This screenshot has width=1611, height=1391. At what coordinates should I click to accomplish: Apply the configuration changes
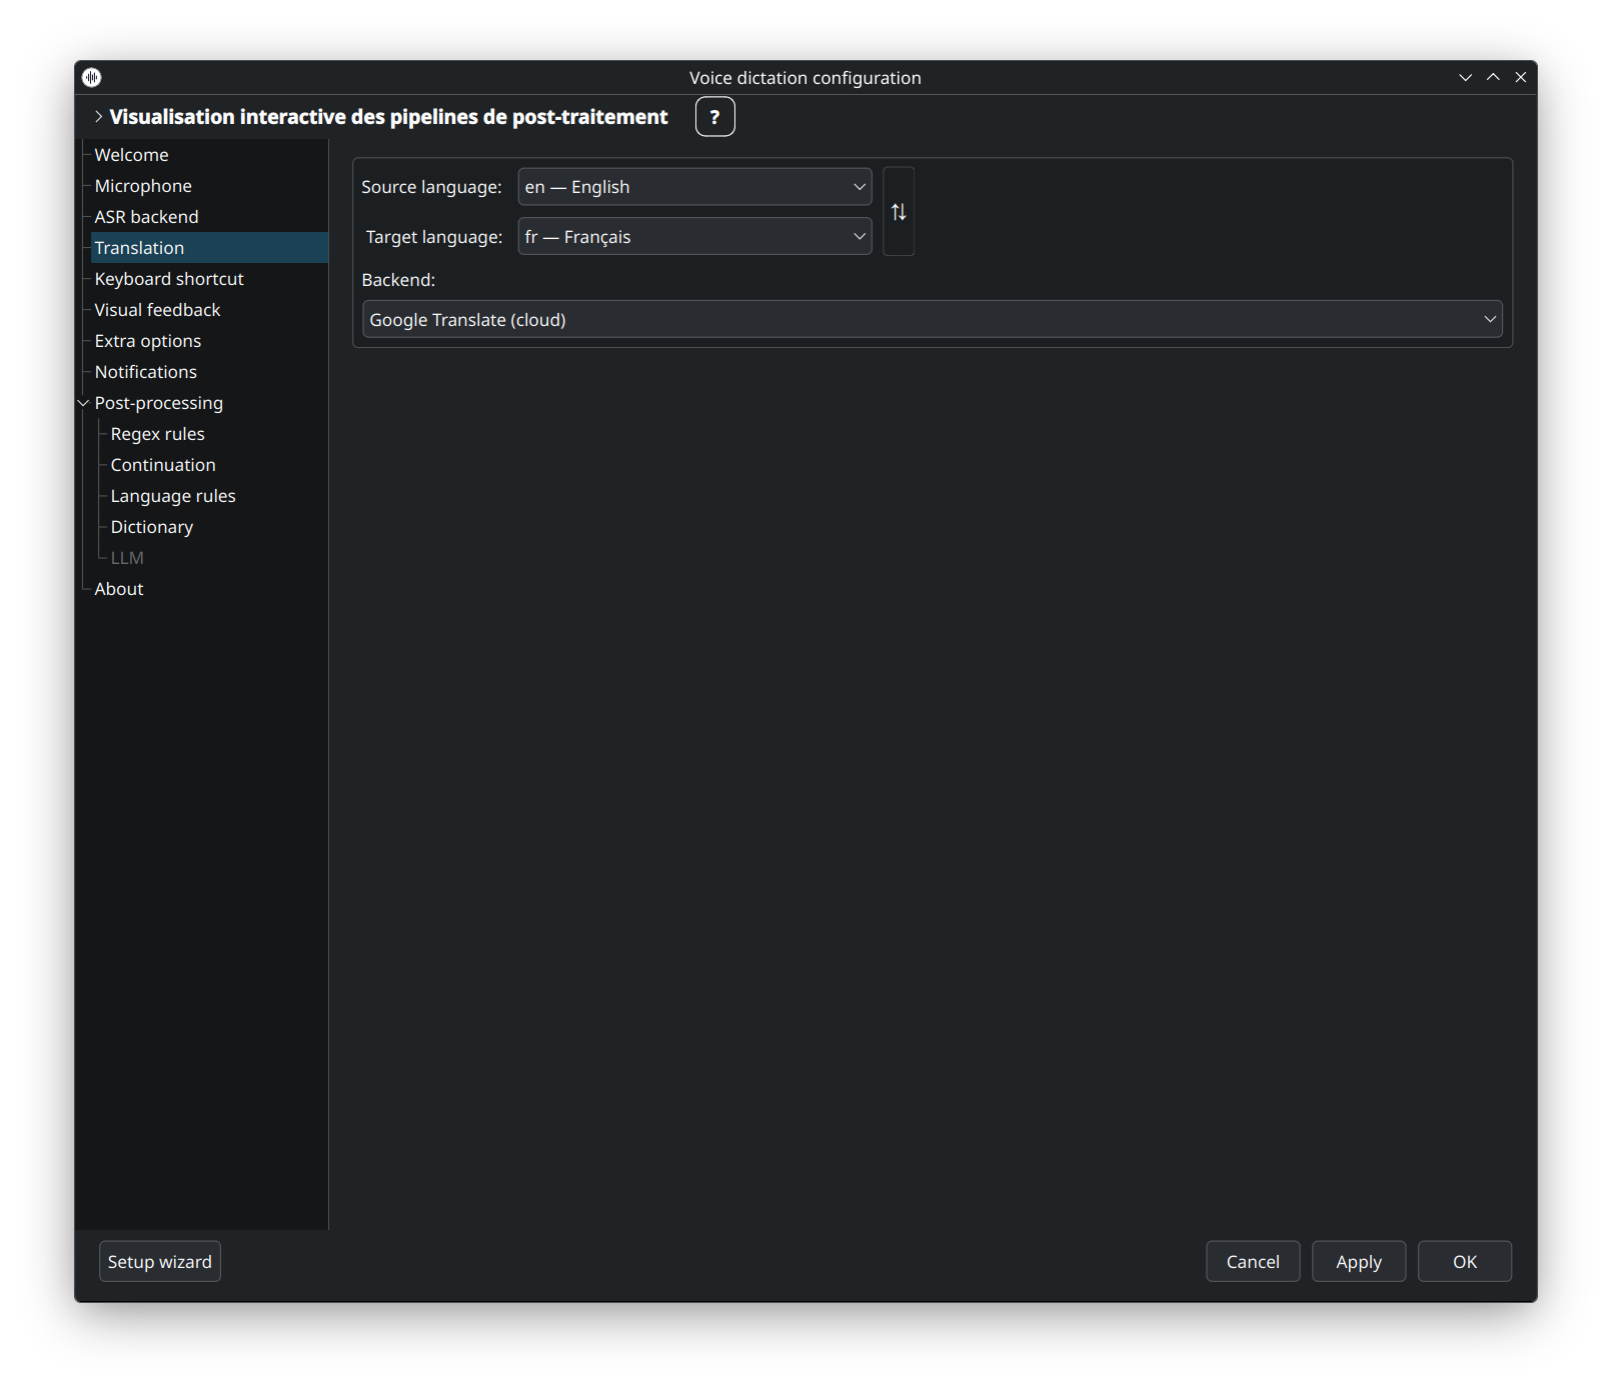[1359, 1262]
